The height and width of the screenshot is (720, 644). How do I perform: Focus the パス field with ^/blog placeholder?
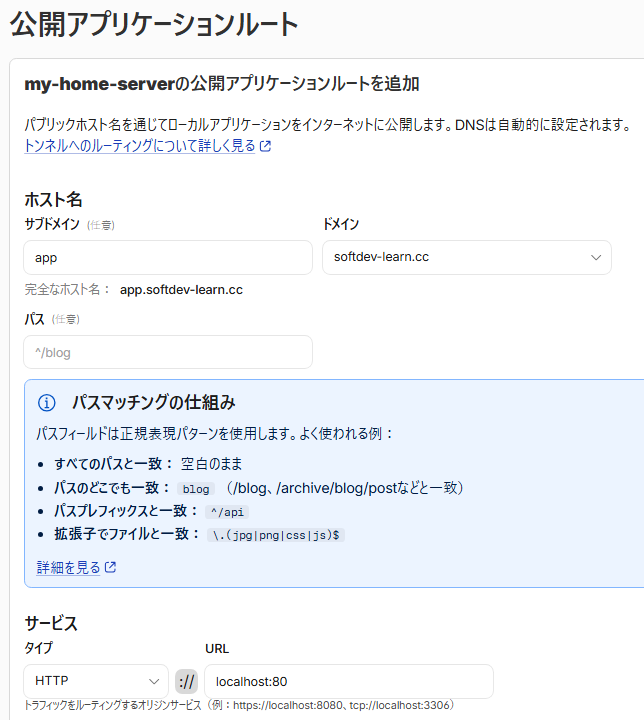click(168, 352)
